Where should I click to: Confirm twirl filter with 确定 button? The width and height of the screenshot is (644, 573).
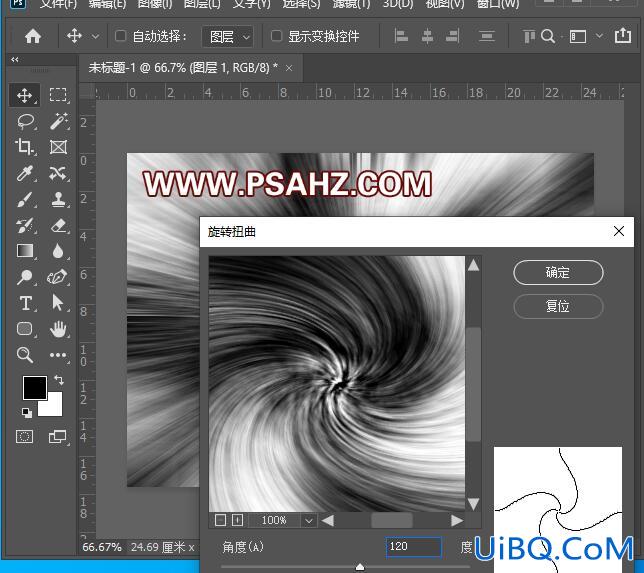558,272
